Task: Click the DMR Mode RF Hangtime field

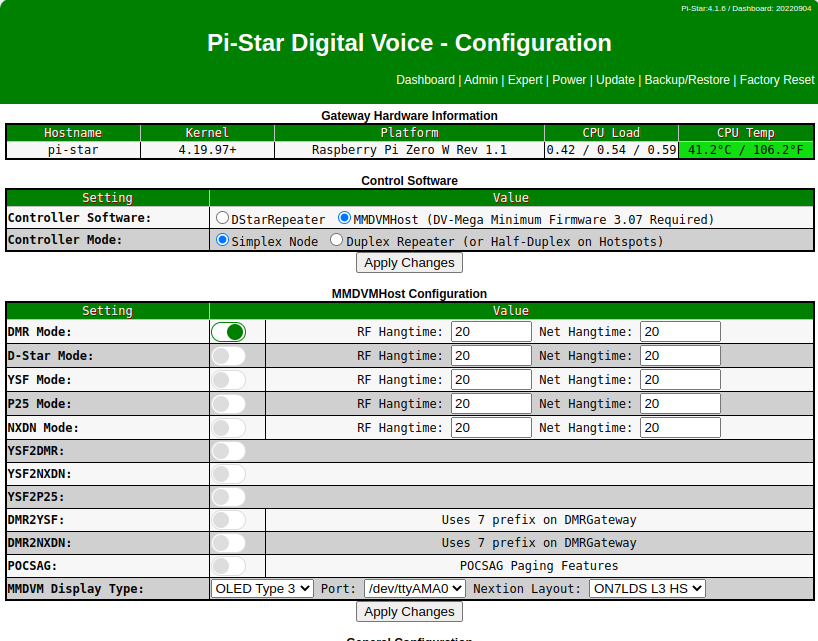Action: tap(491, 332)
